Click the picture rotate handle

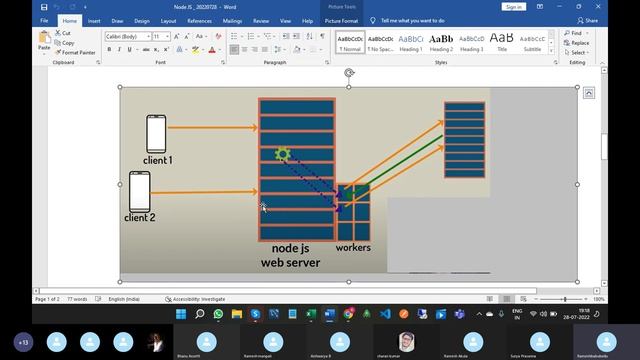[x=349, y=73]
